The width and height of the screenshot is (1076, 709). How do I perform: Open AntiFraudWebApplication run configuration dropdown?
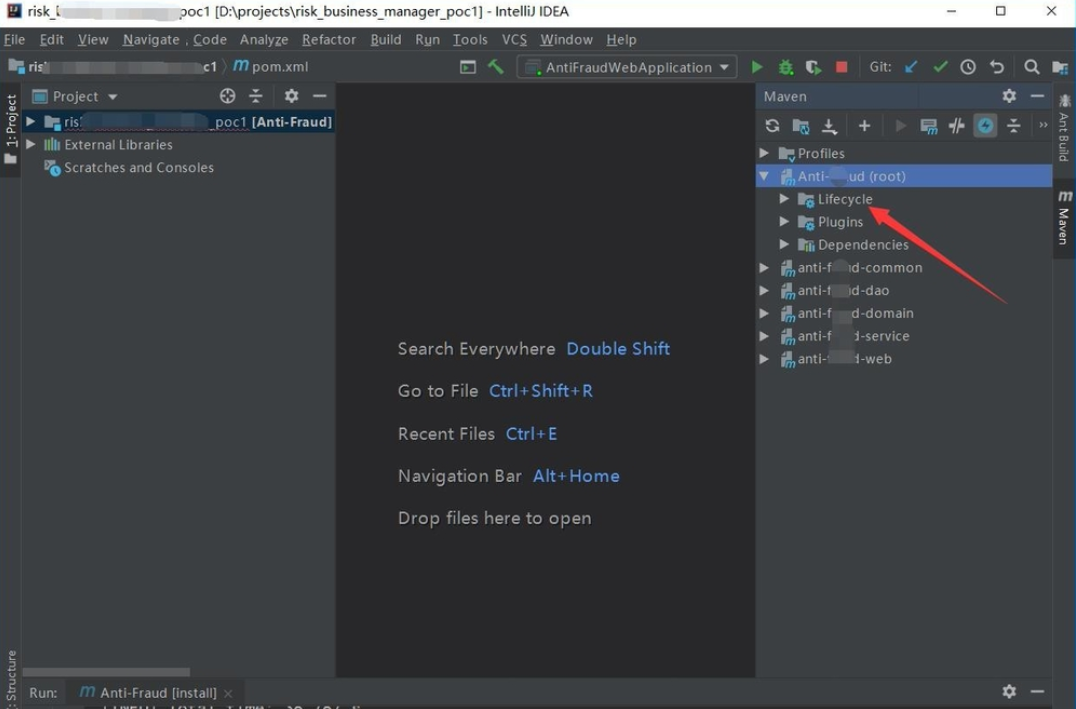coord(627,67)
